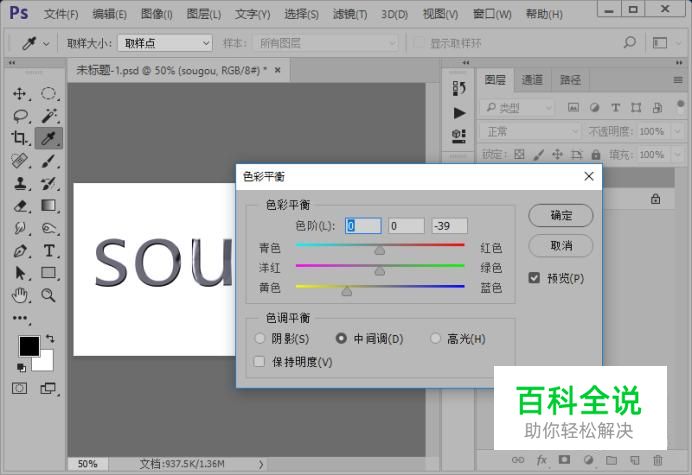The image size is (692, 475).
Task: Toggle the lock all padlock icon
Action: (596, 154)
